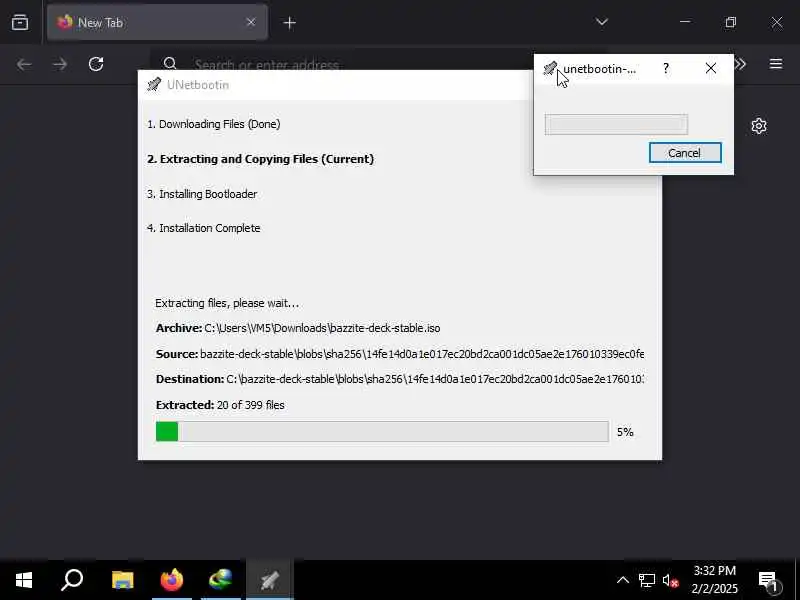This screenshot has height=600, width=800.
Task: Open File Explorer from the taskbar
Action: point(122,580)
